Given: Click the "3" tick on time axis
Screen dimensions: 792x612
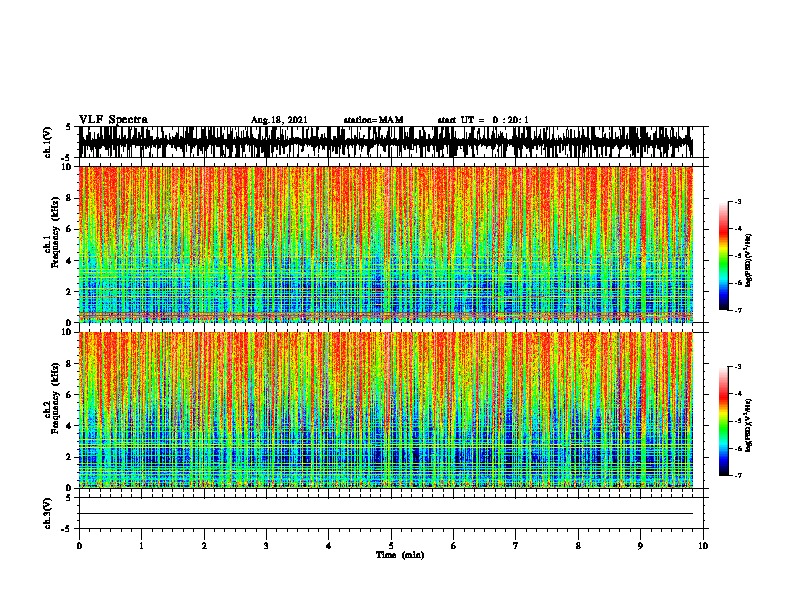Looking at the screenshot, I should tap(266, 546).
